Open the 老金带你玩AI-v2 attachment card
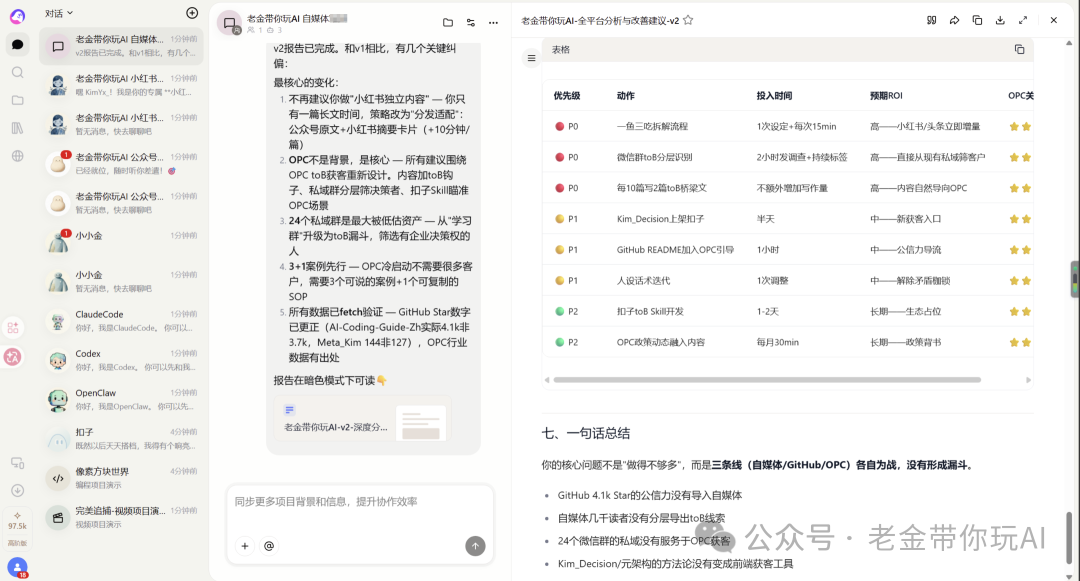Viewport: 1080px width, 581px height. (x=363, y=419)
